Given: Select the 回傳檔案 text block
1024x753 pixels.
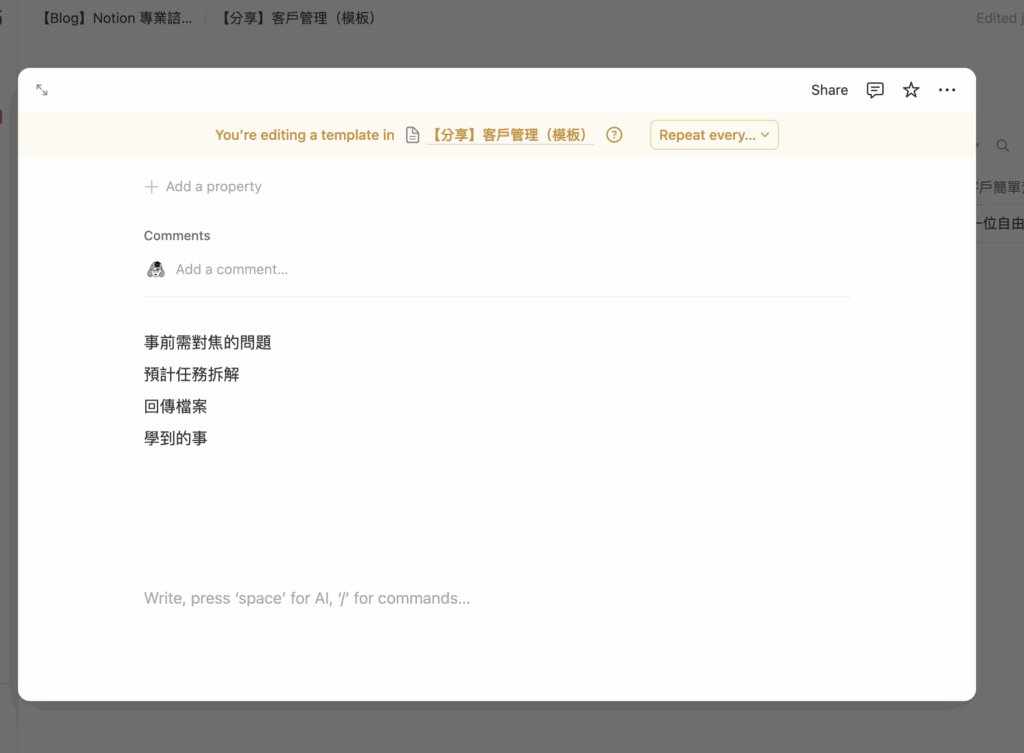Looking at the screenshot, I should tap(176, 406).
